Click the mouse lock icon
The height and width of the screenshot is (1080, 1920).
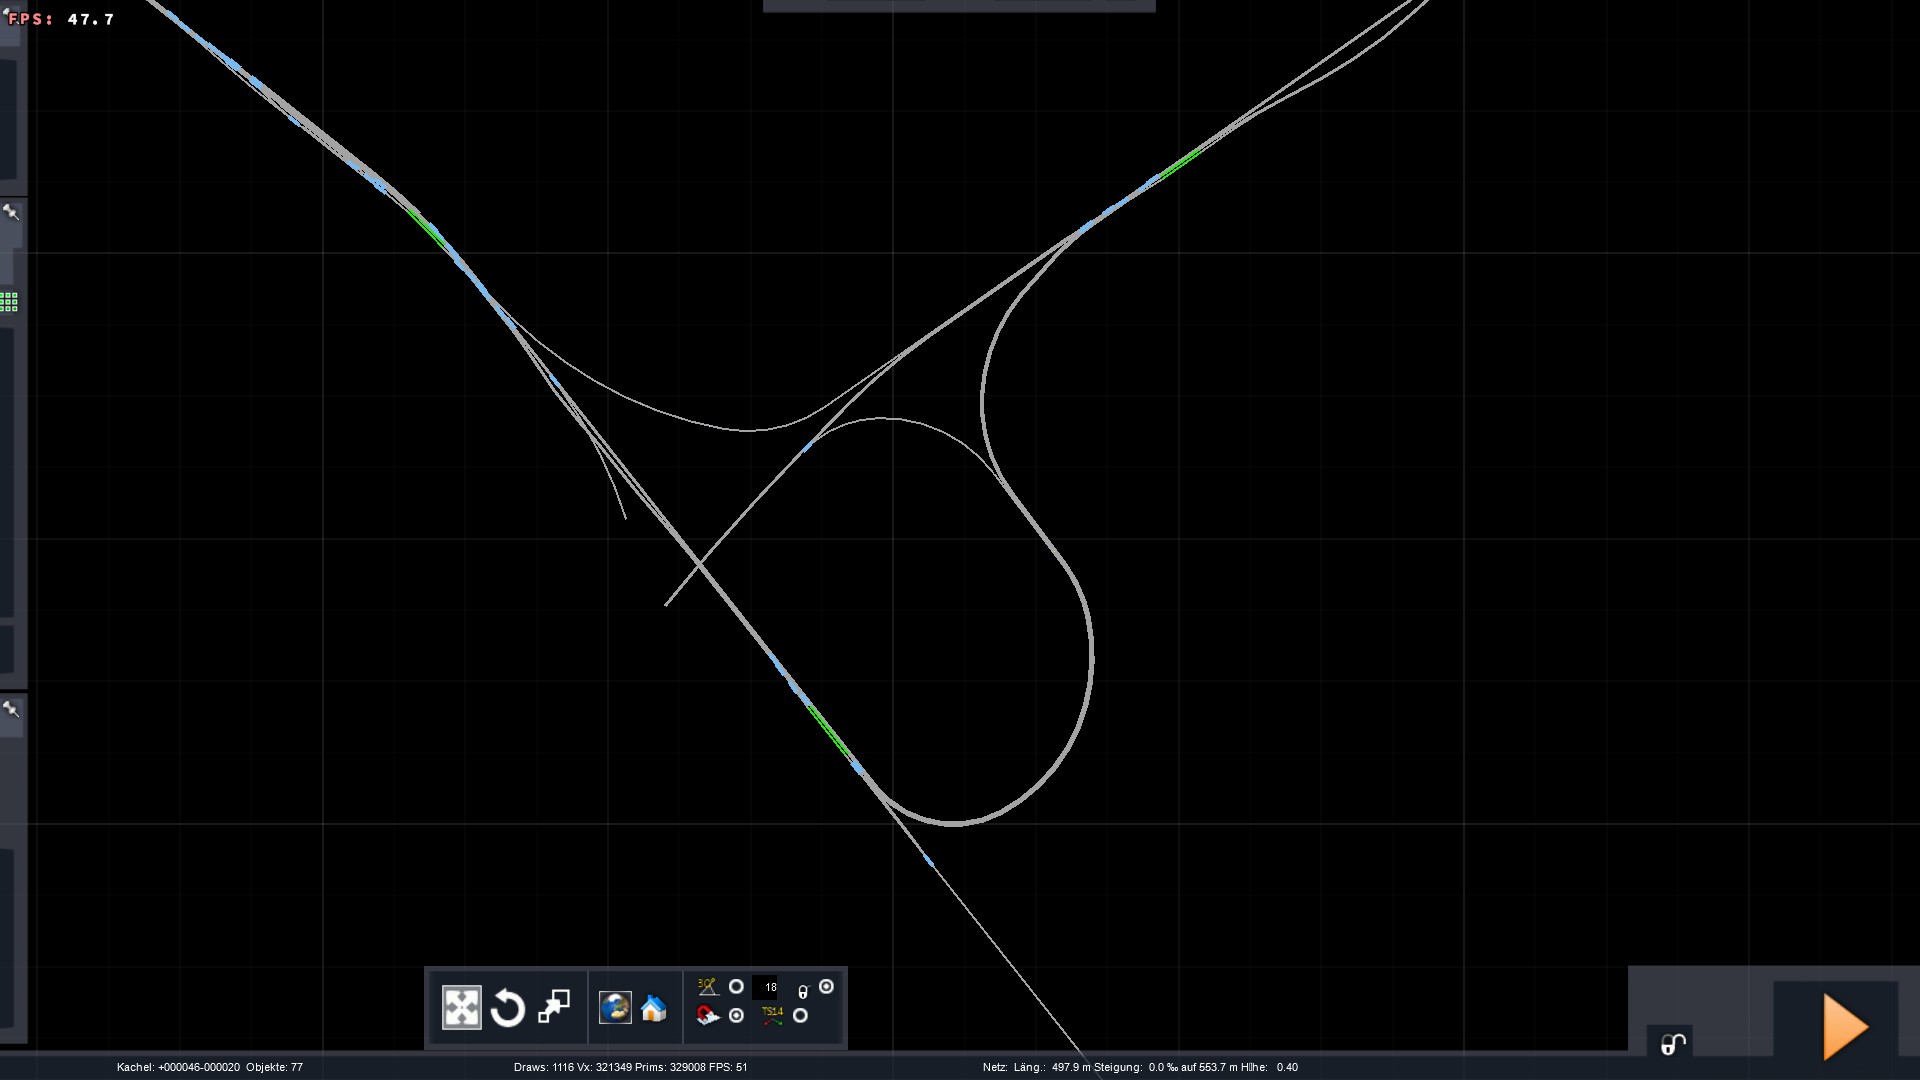[802, 991]
